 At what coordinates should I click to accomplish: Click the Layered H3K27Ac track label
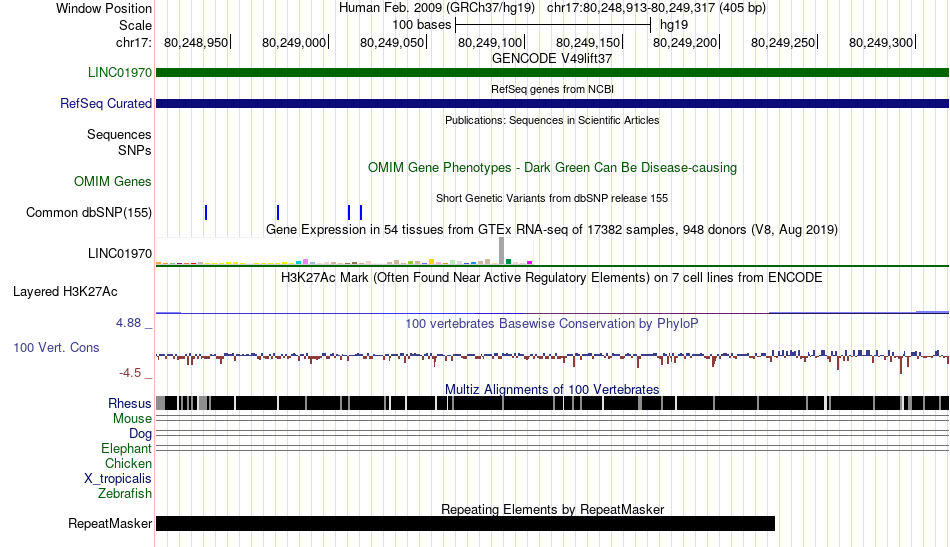[65, 292]
